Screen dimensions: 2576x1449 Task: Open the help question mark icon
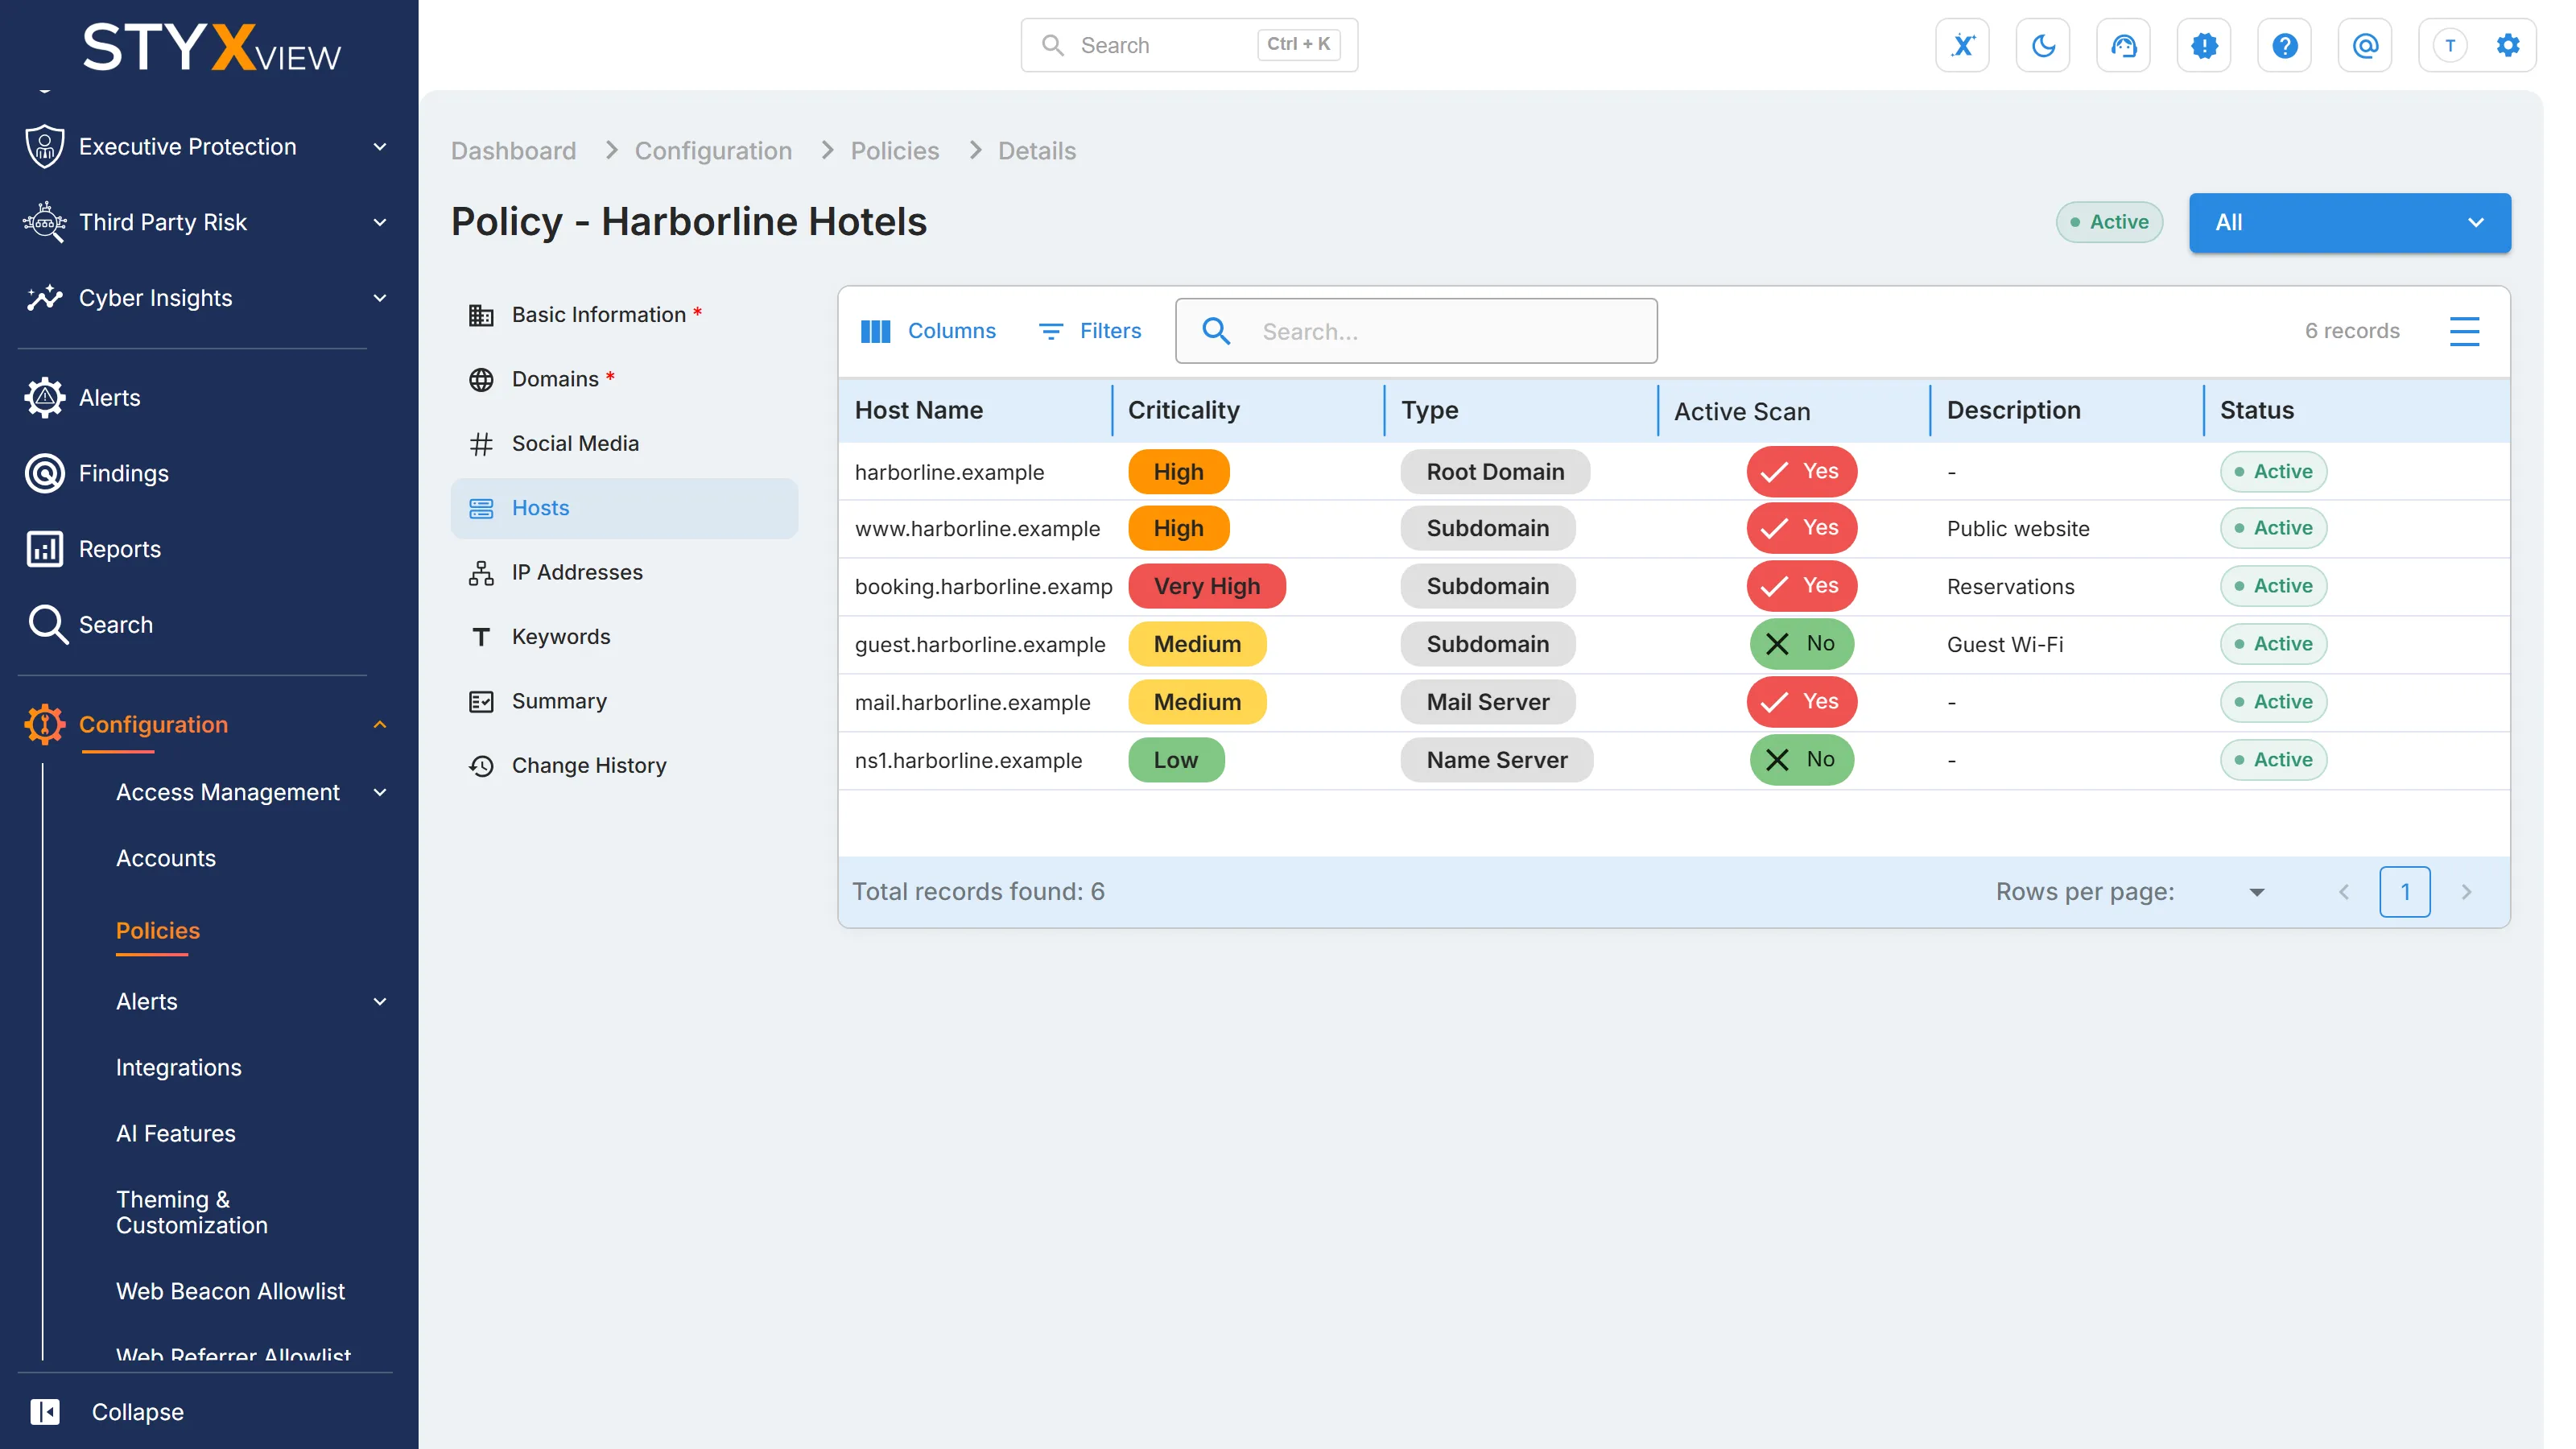(x=2284, y=45)
